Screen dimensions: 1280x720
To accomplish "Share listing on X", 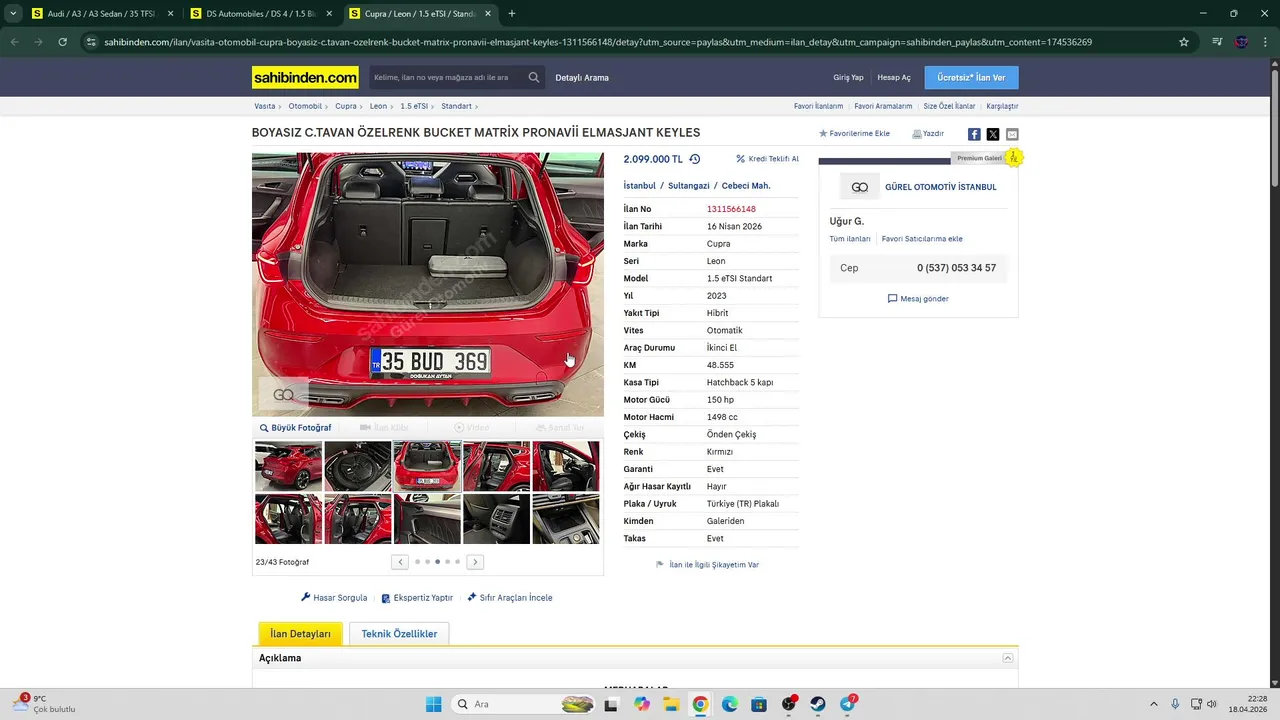I will tap(993, 134).
